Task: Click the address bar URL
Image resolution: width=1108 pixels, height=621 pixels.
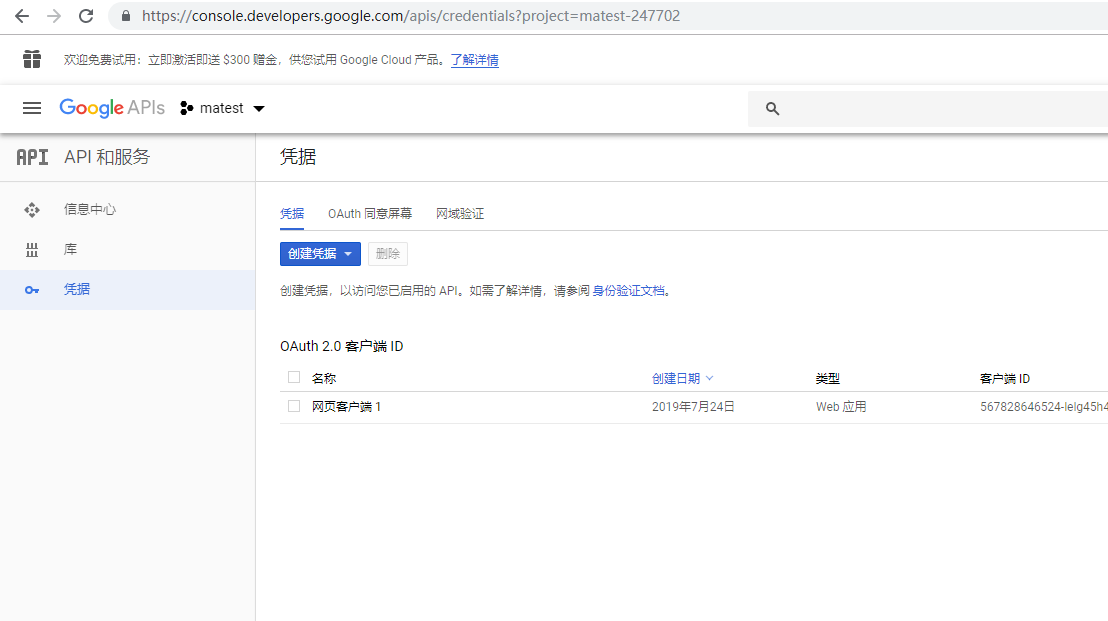Action: [x=411, y=16]
